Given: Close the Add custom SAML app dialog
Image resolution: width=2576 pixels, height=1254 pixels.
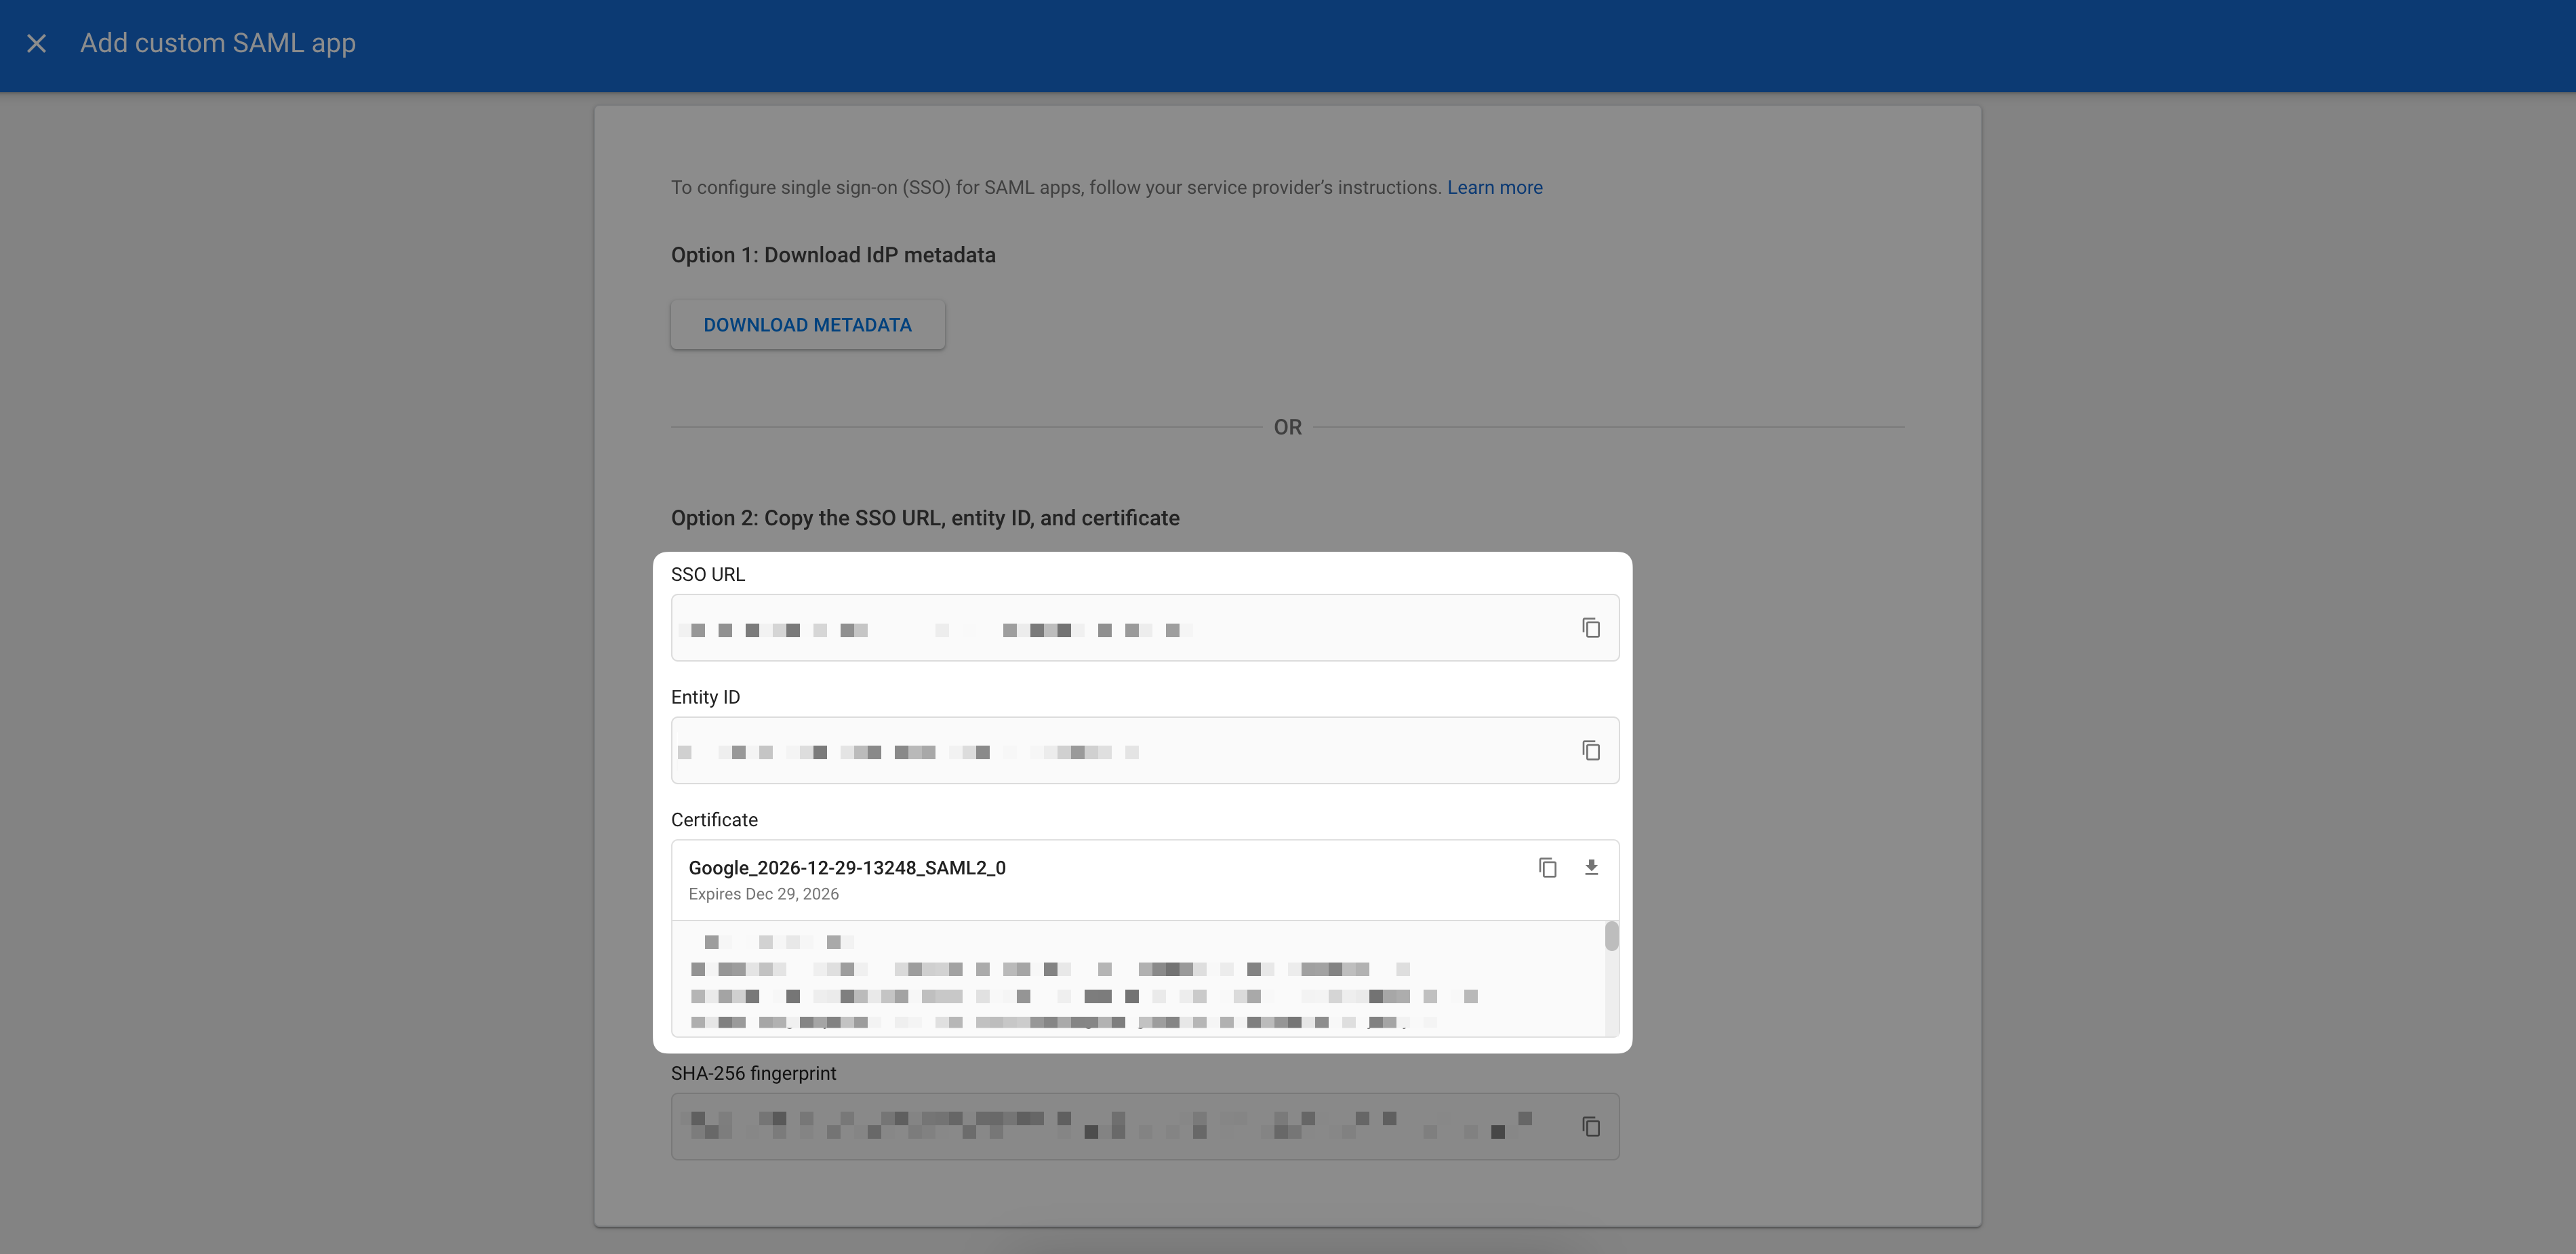Looking at the screenshot, I should 36,43.
